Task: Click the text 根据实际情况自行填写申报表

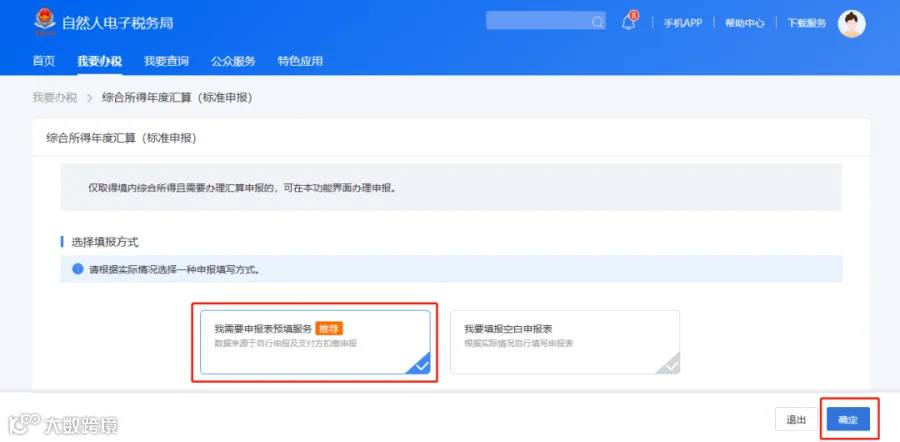Action: coord(519,343)
